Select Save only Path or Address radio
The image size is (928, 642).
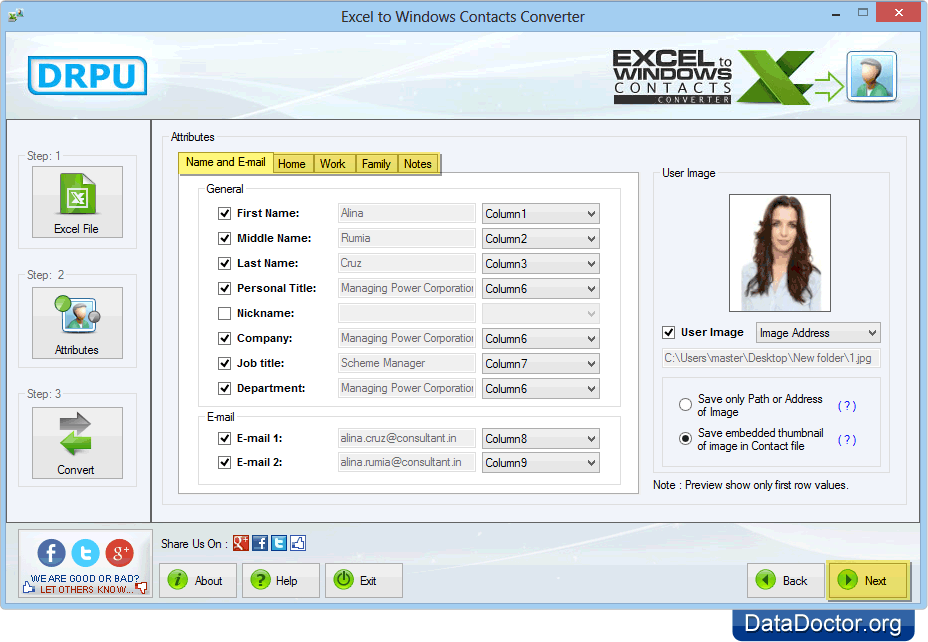685,405
